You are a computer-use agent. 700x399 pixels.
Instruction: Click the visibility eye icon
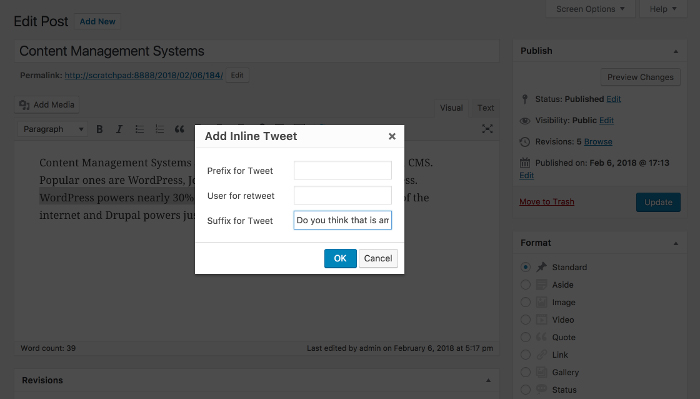coord(525,121)
